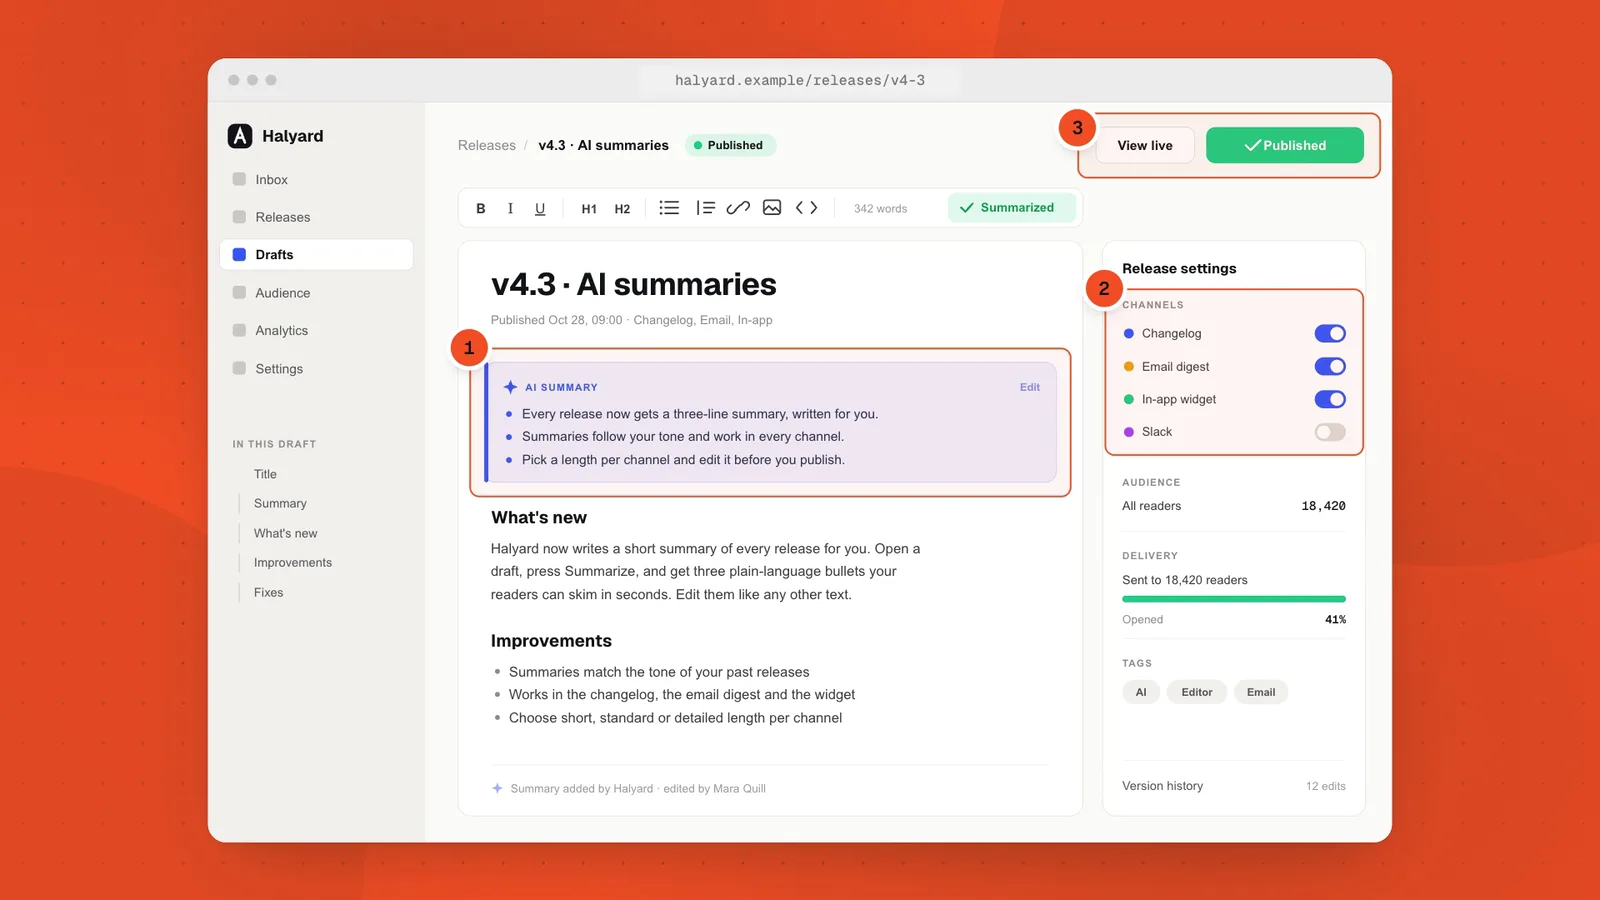Enable the Slack channel

pos(1330,432)
